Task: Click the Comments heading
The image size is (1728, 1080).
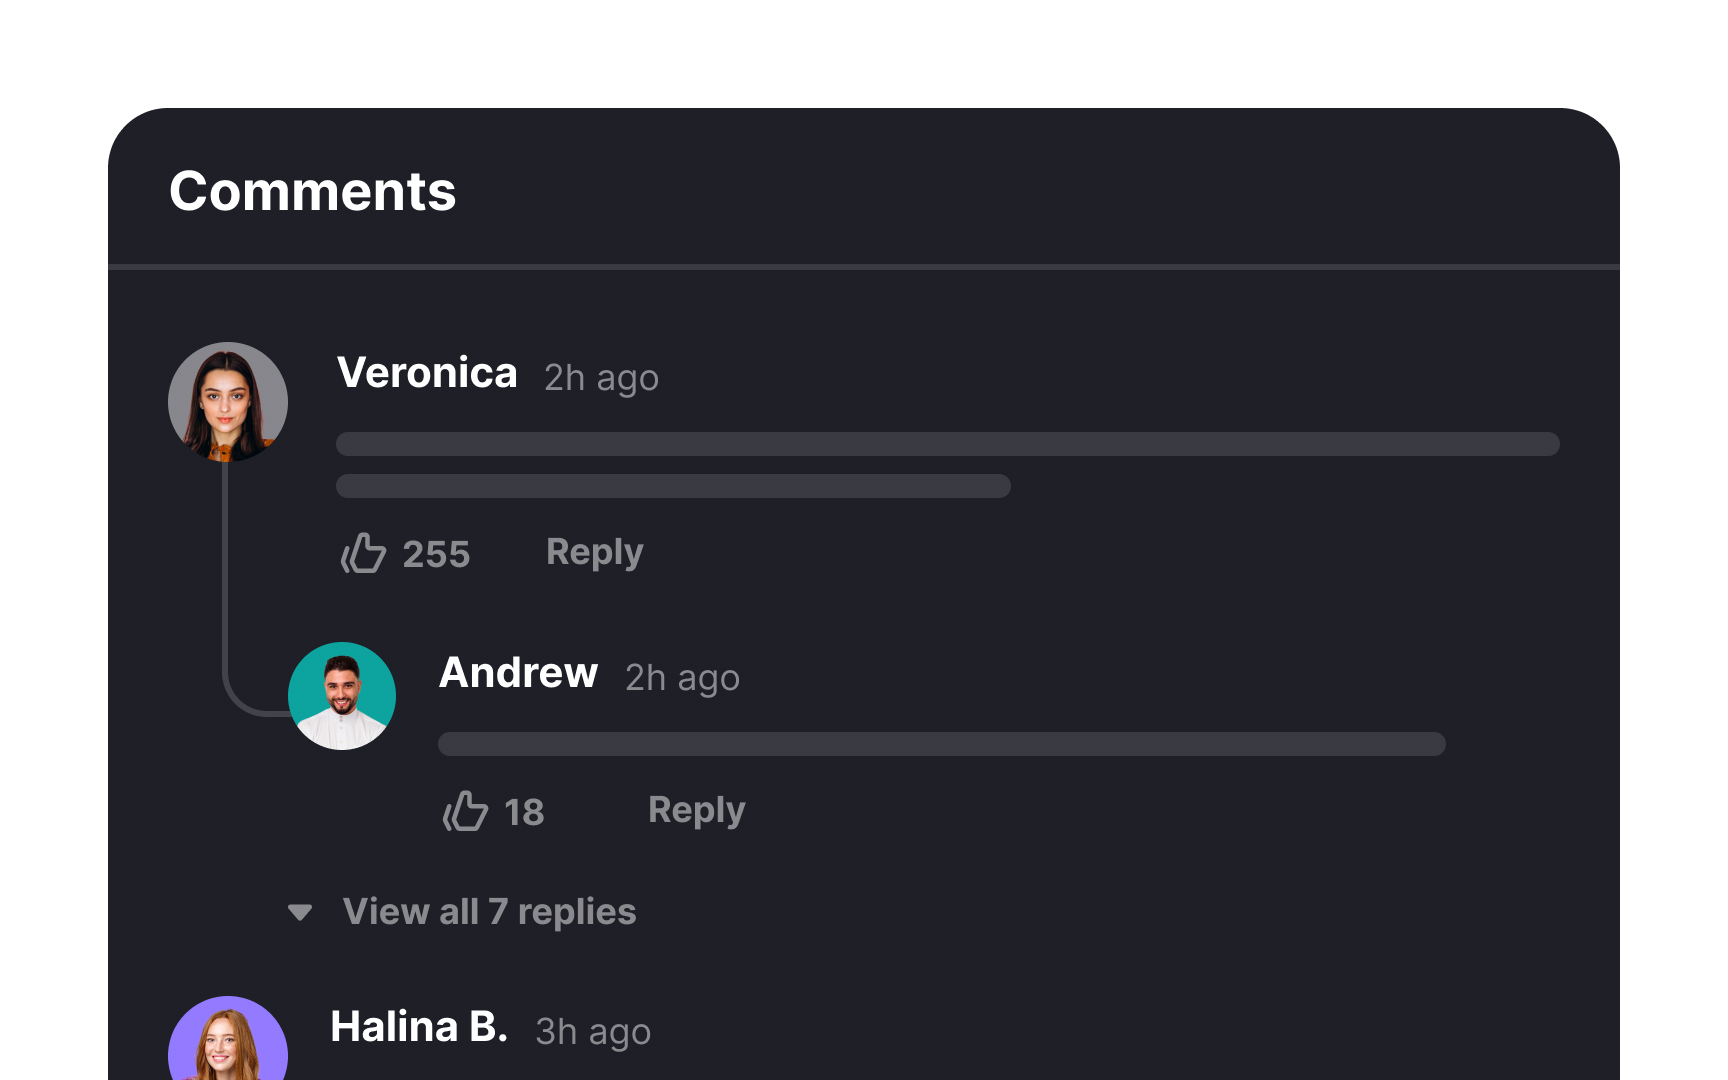Action: [313, 191]
